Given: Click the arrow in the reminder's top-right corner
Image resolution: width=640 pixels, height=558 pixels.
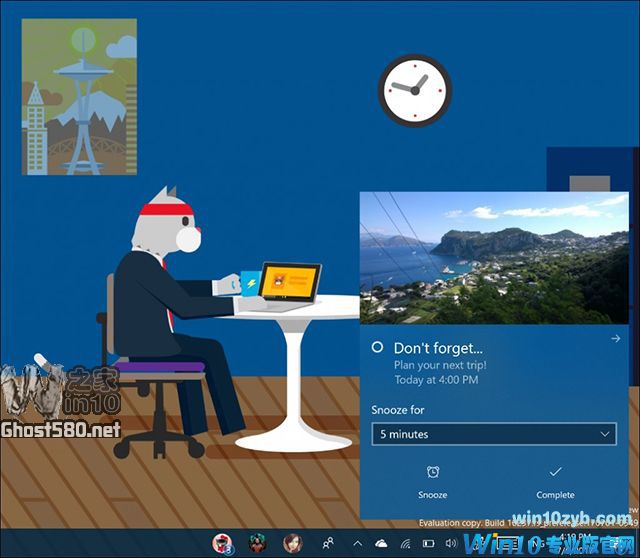Looking at the screenshot, I should 616,338.
